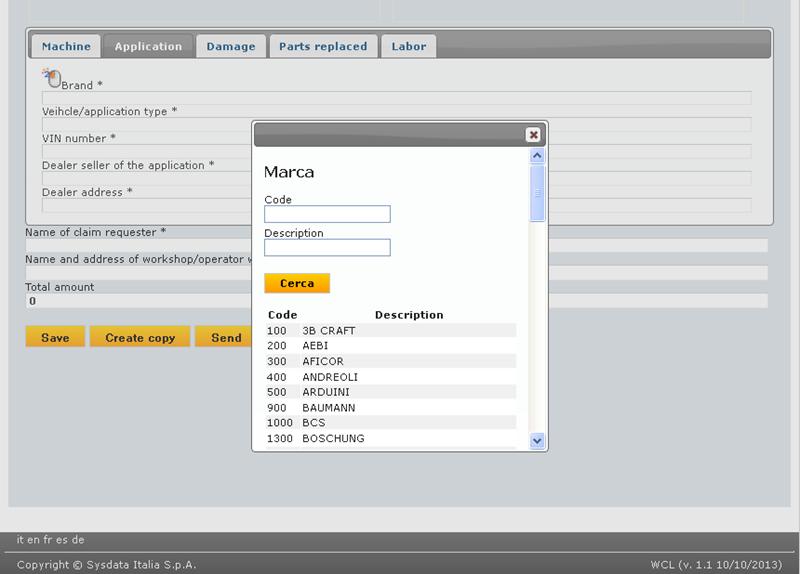Click the Copyright Sysdata Italia S.p.A. text
The image size is (800, 574).
tap(106, 565)
